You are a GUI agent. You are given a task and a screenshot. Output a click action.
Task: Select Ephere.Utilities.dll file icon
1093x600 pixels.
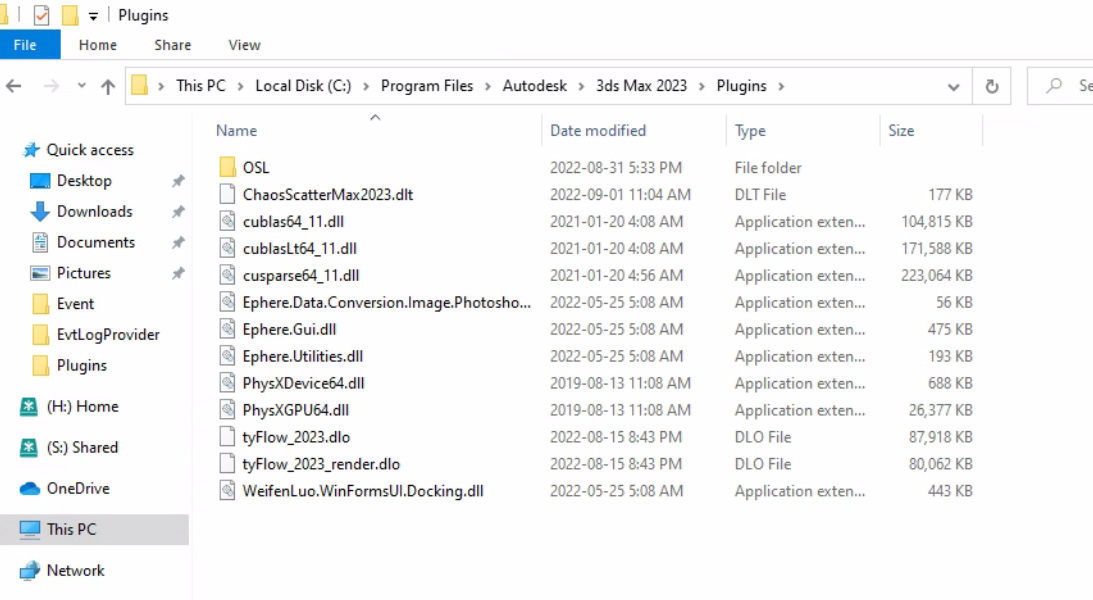point(227,356)
